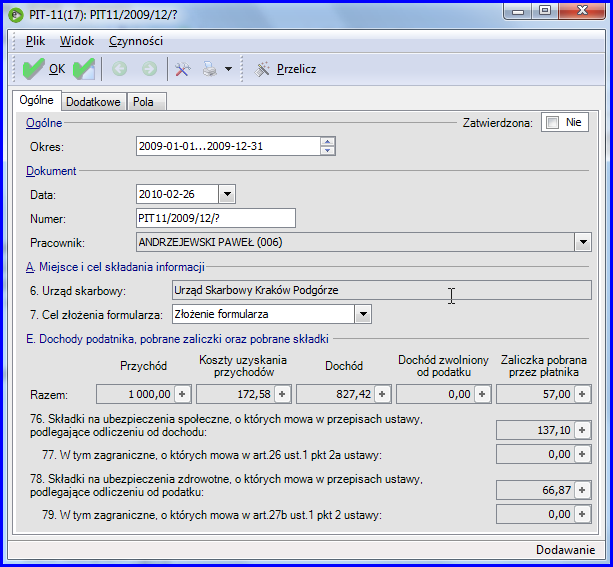The width and height of the screenshot is (613, 567).
Task: Click plus button for field 78 value 66,87
Action: click(x=582, y=490)
